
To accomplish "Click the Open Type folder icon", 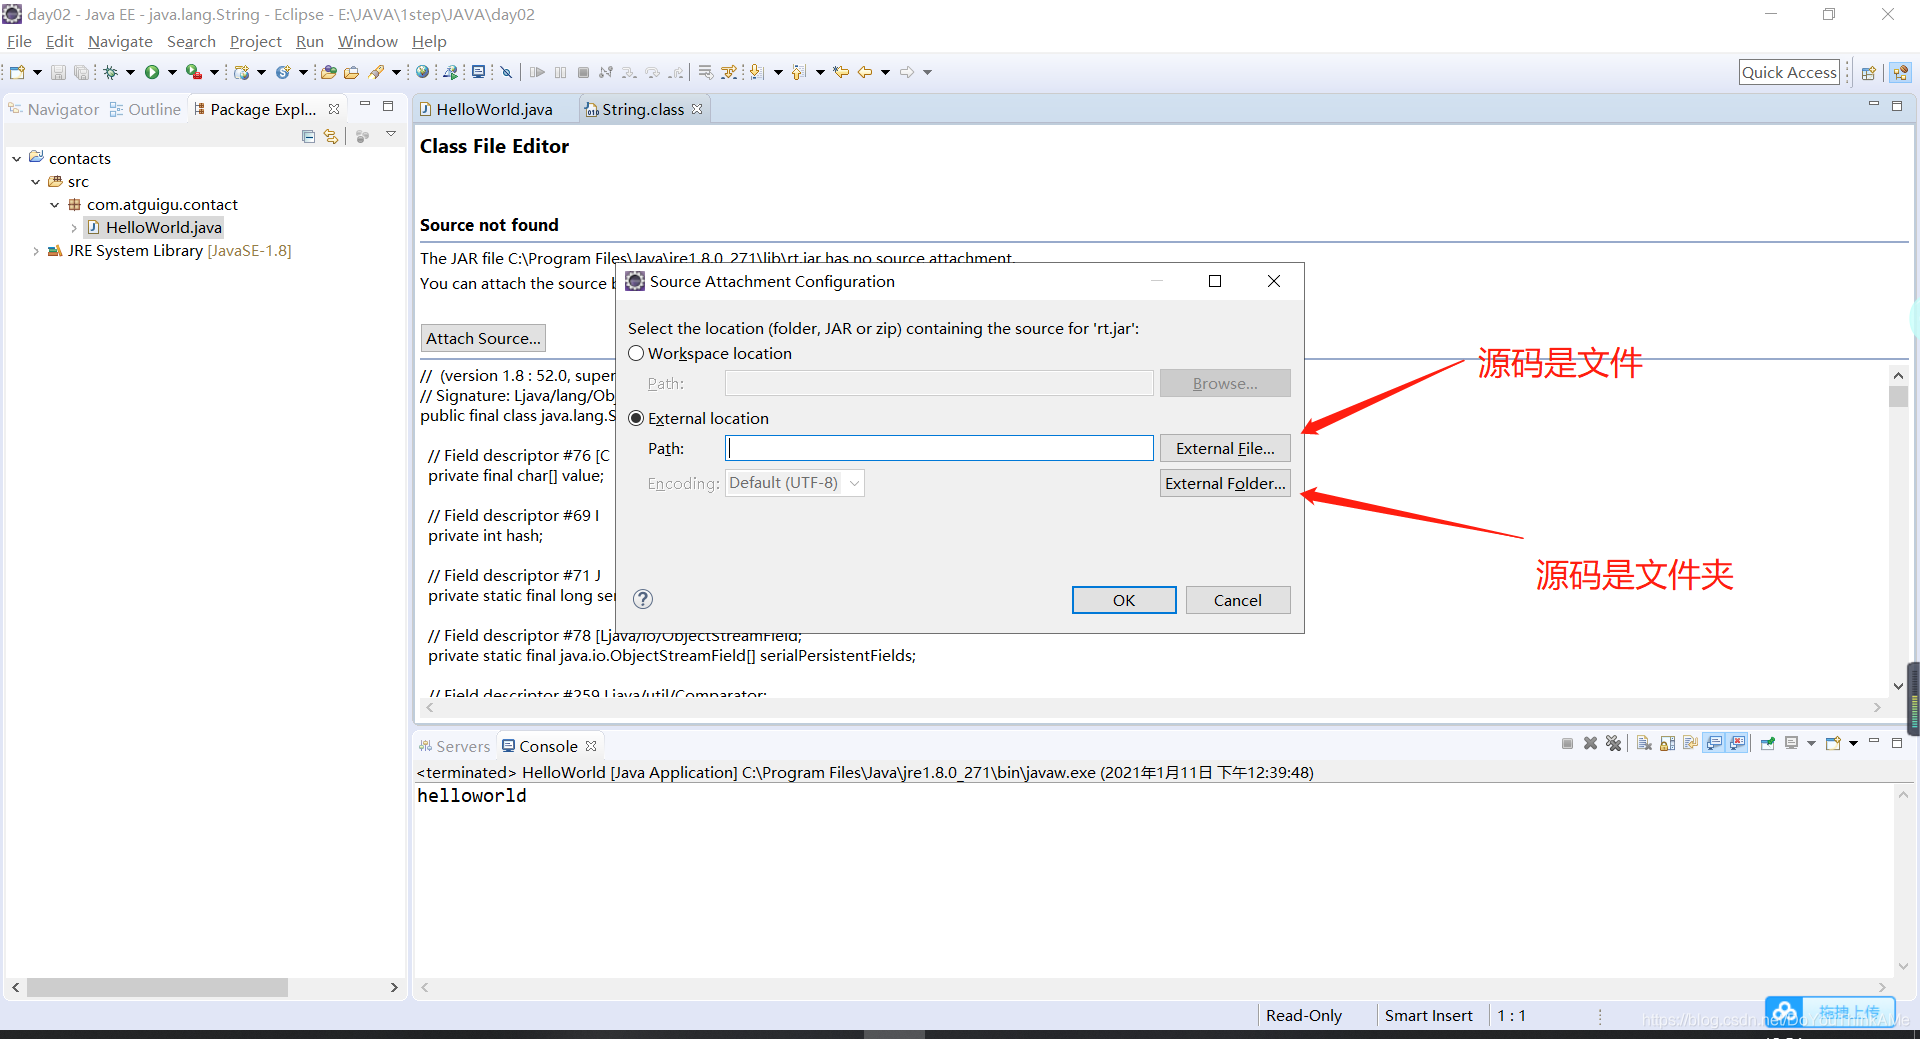I will [328, 72].
